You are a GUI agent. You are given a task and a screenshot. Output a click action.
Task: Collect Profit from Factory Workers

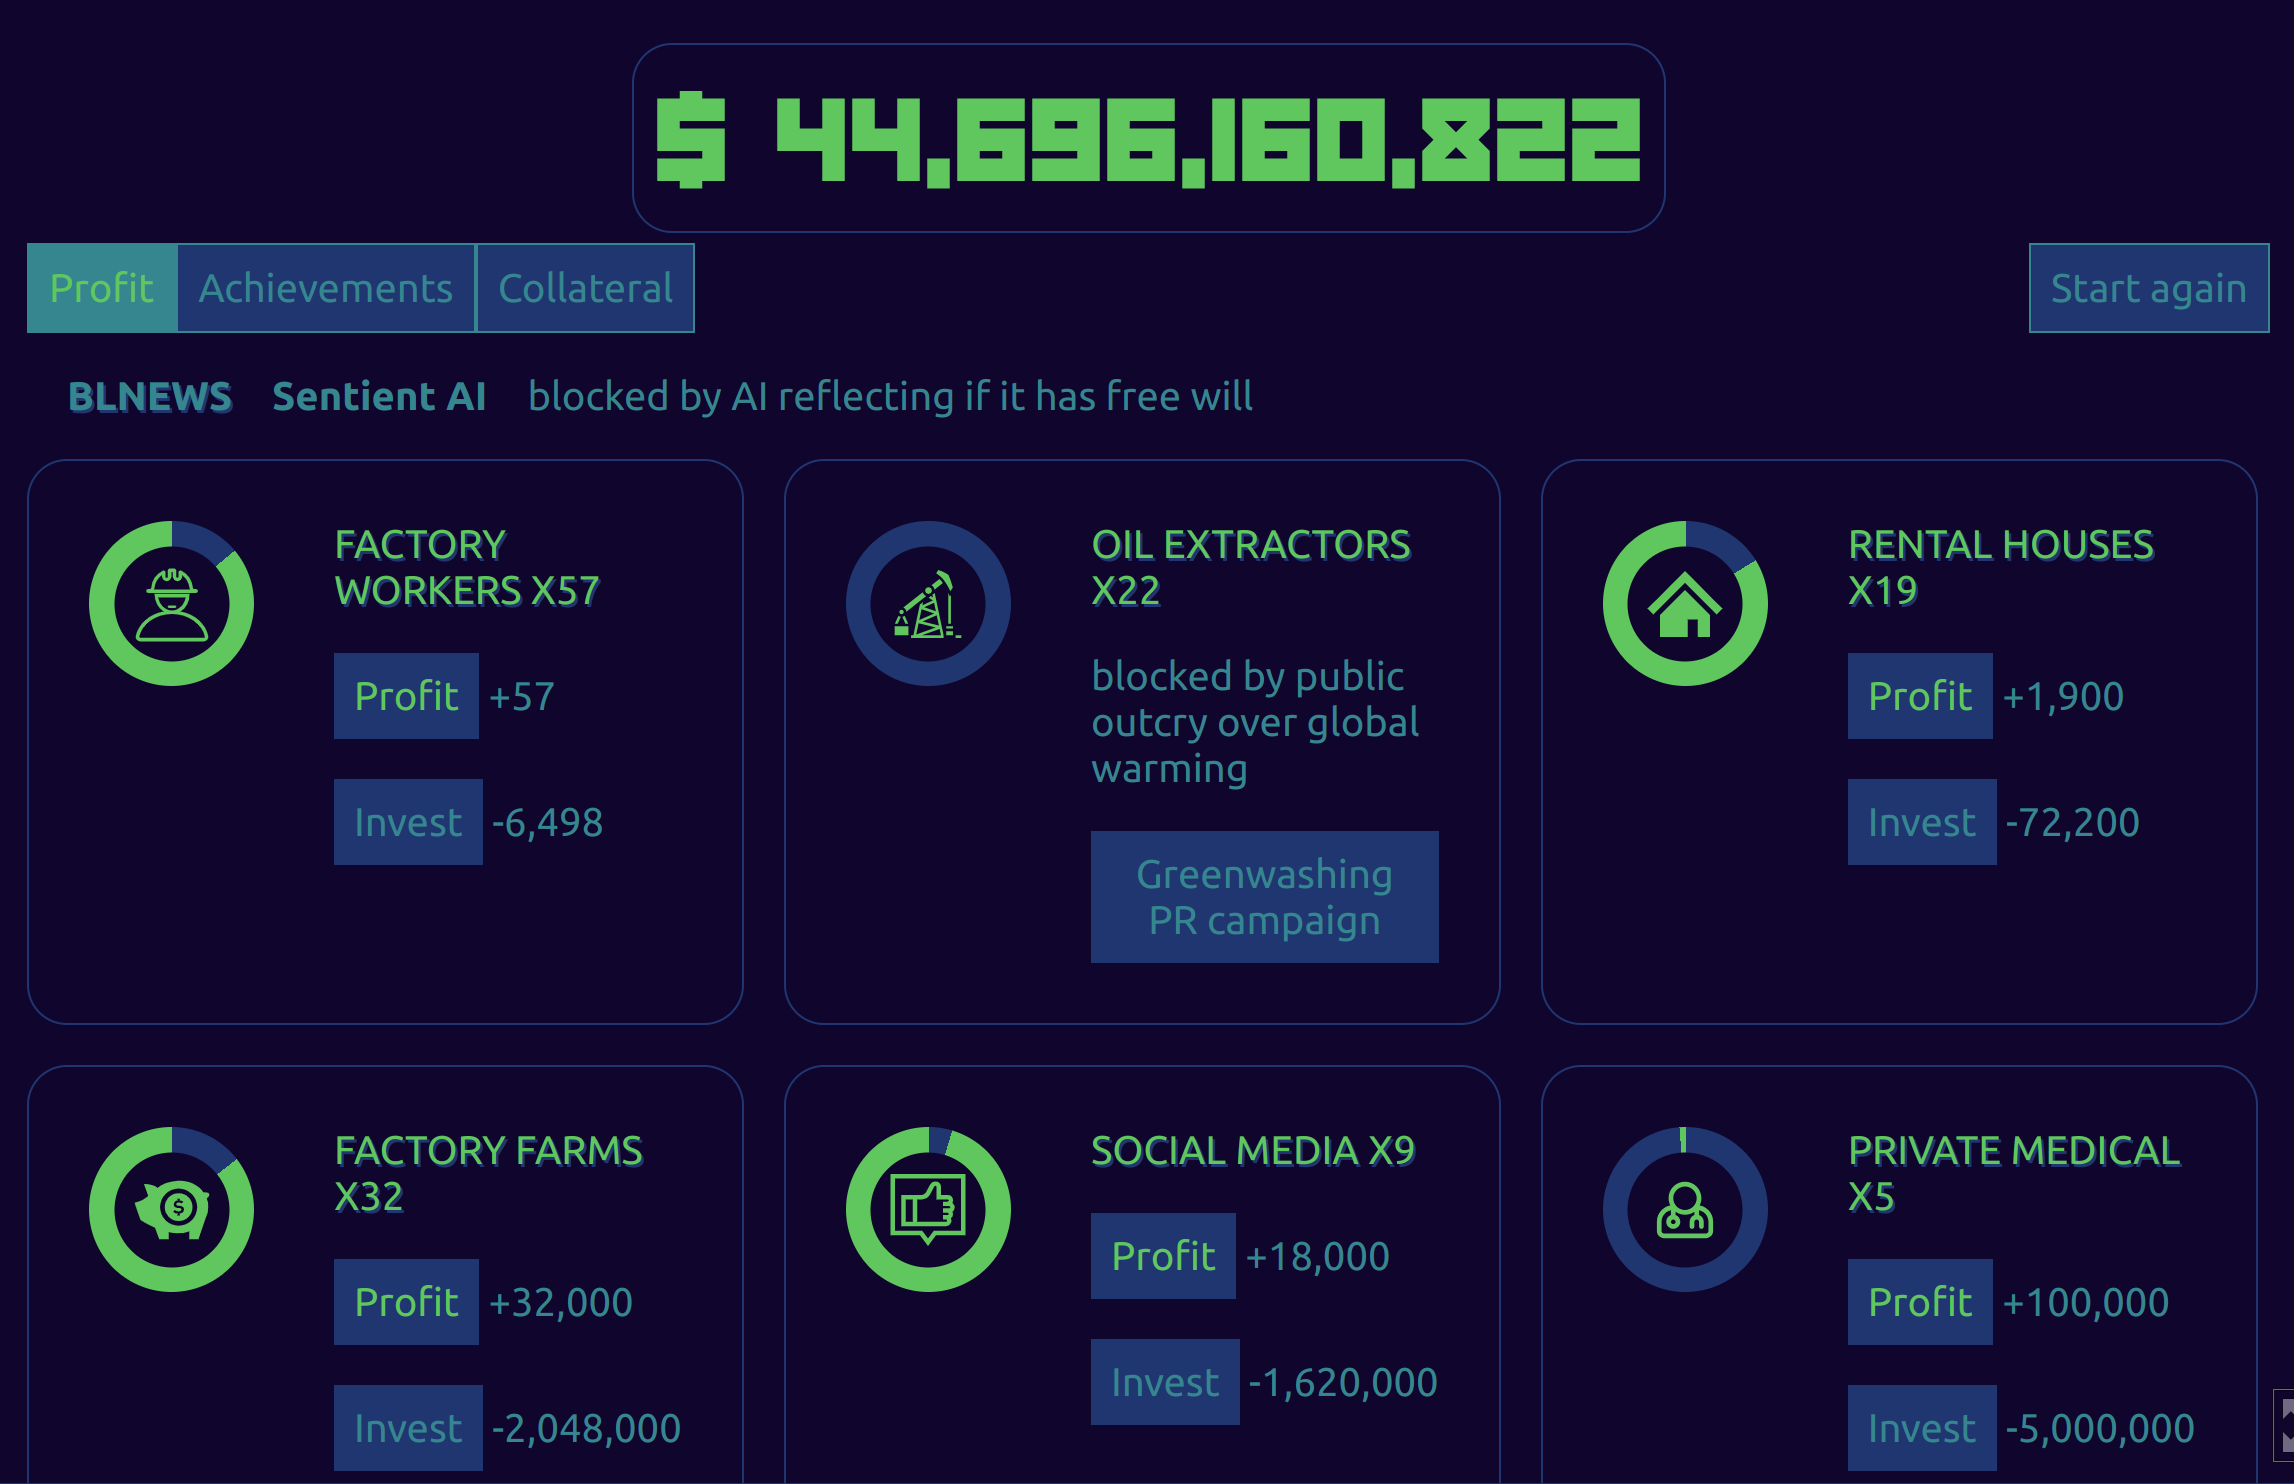(x=406, y=696)
